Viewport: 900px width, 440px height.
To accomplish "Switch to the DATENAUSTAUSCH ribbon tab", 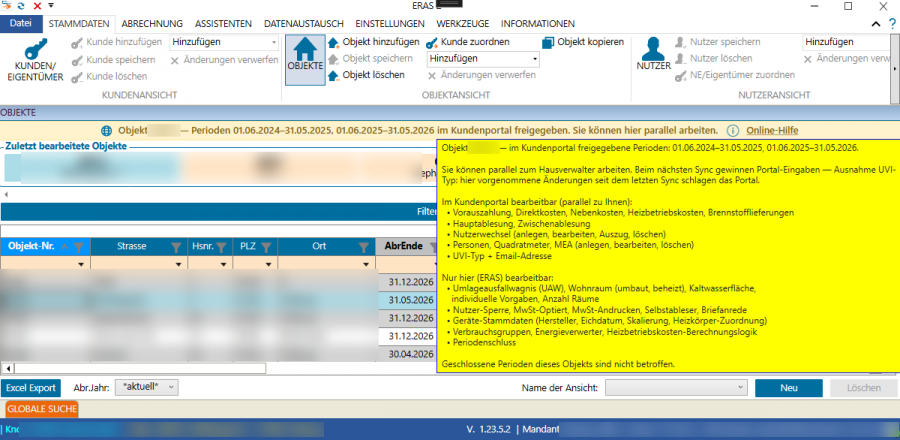I will tap(304, 24).
